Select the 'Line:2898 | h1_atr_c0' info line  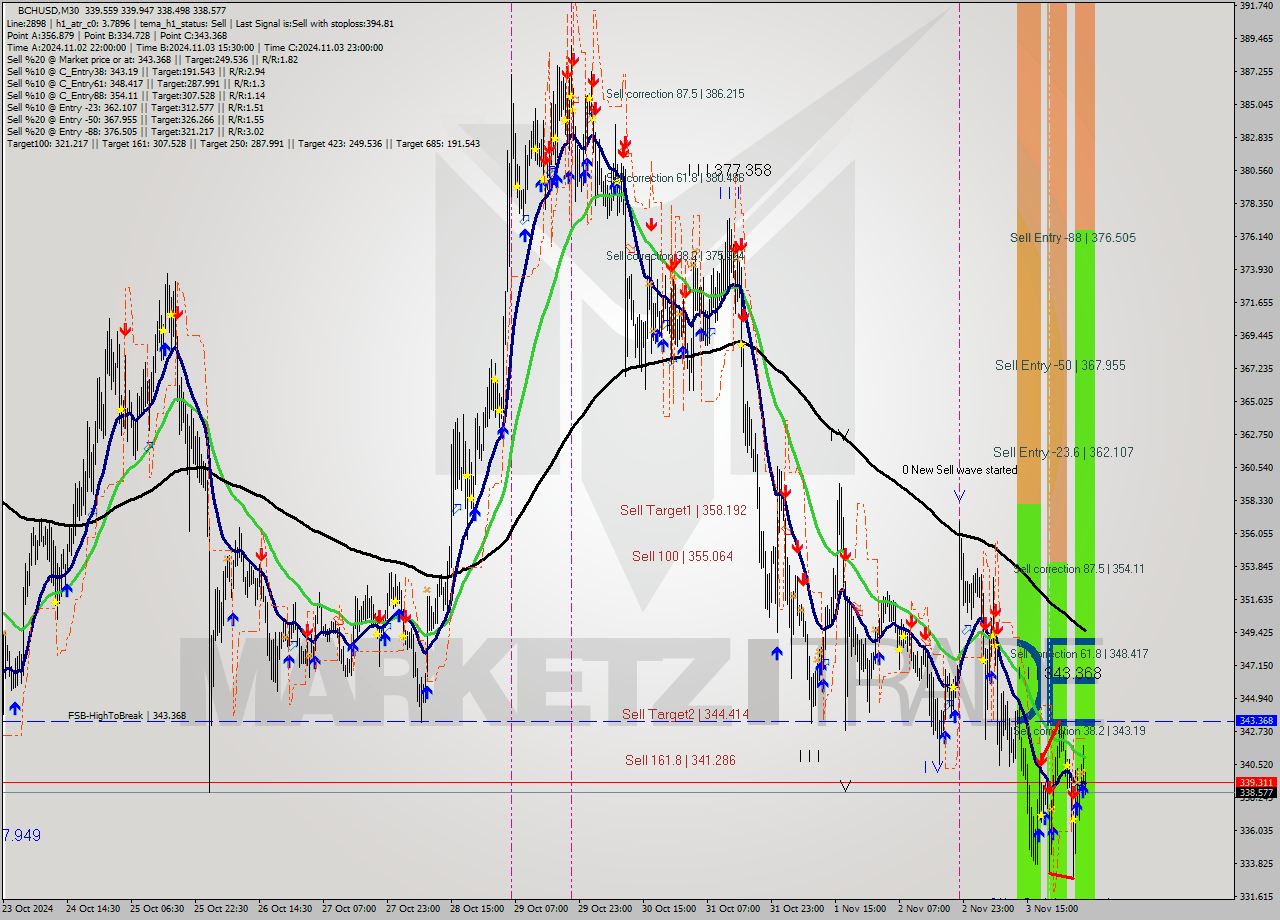[x=200, y=23]
